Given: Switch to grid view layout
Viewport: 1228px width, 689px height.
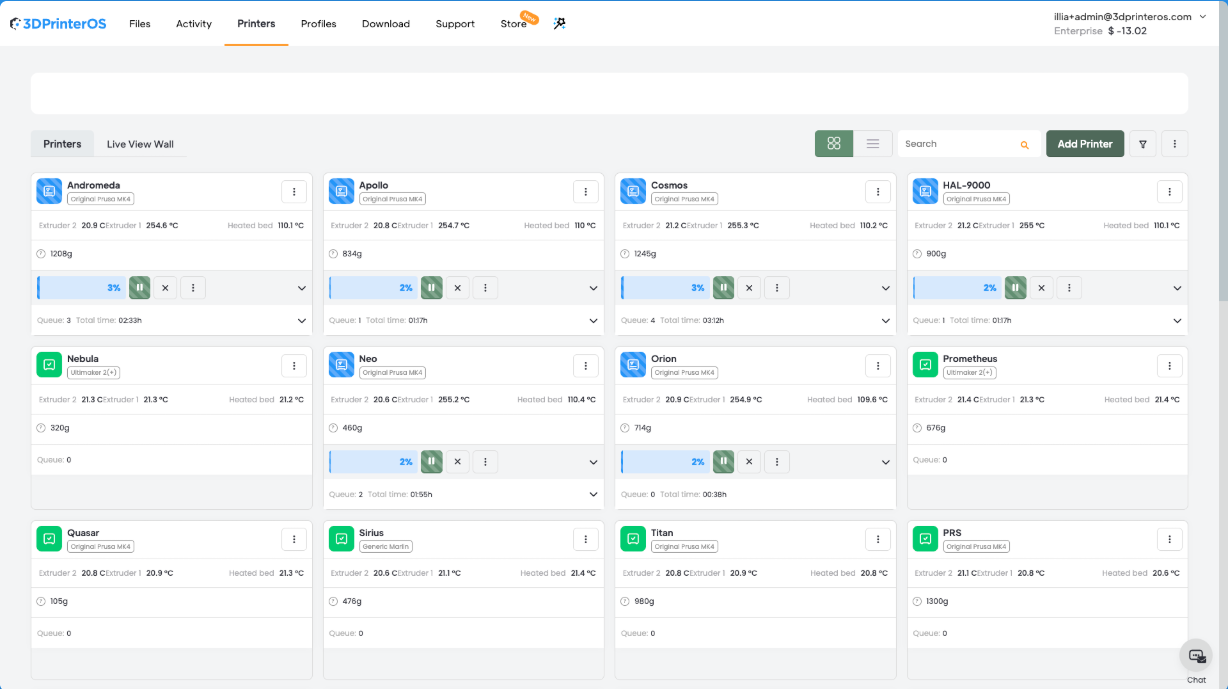Looking at the screenshot, I should pyautogui.click(x=834, y=144).
